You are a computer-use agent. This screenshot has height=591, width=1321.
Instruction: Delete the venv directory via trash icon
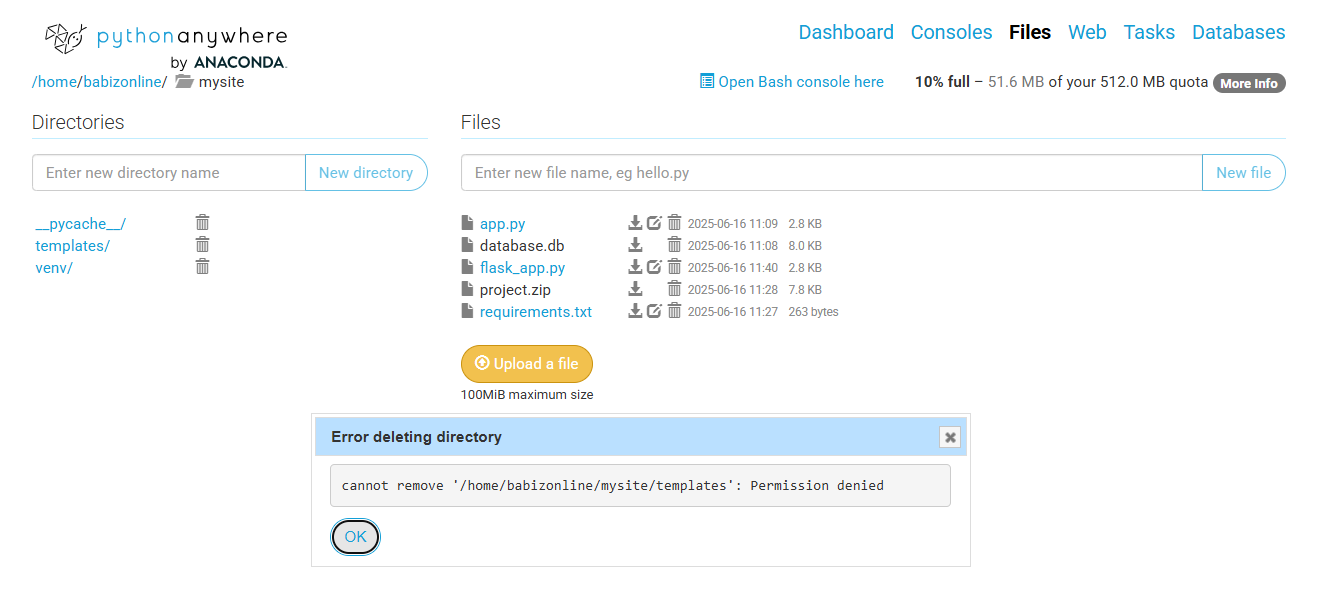202,266
